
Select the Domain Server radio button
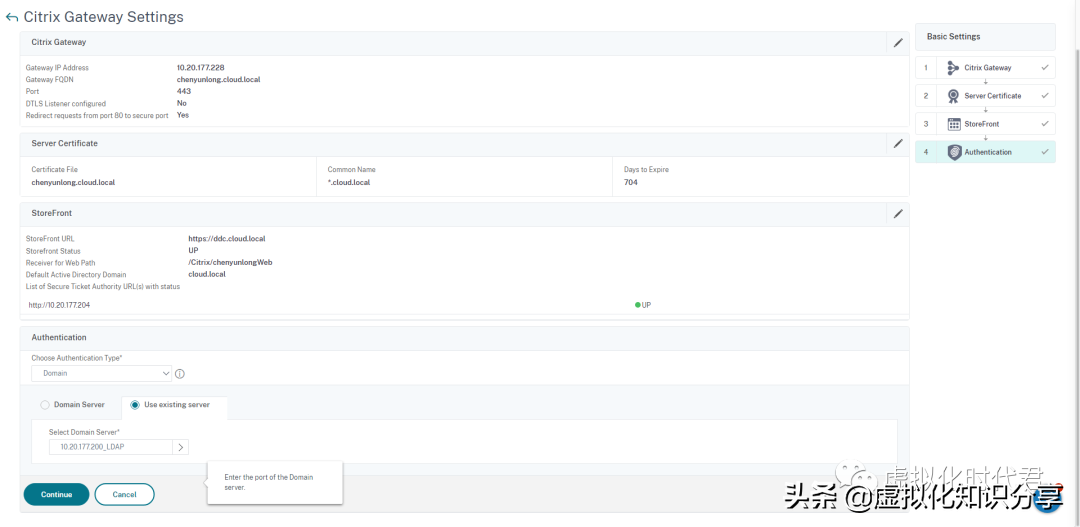45,404
